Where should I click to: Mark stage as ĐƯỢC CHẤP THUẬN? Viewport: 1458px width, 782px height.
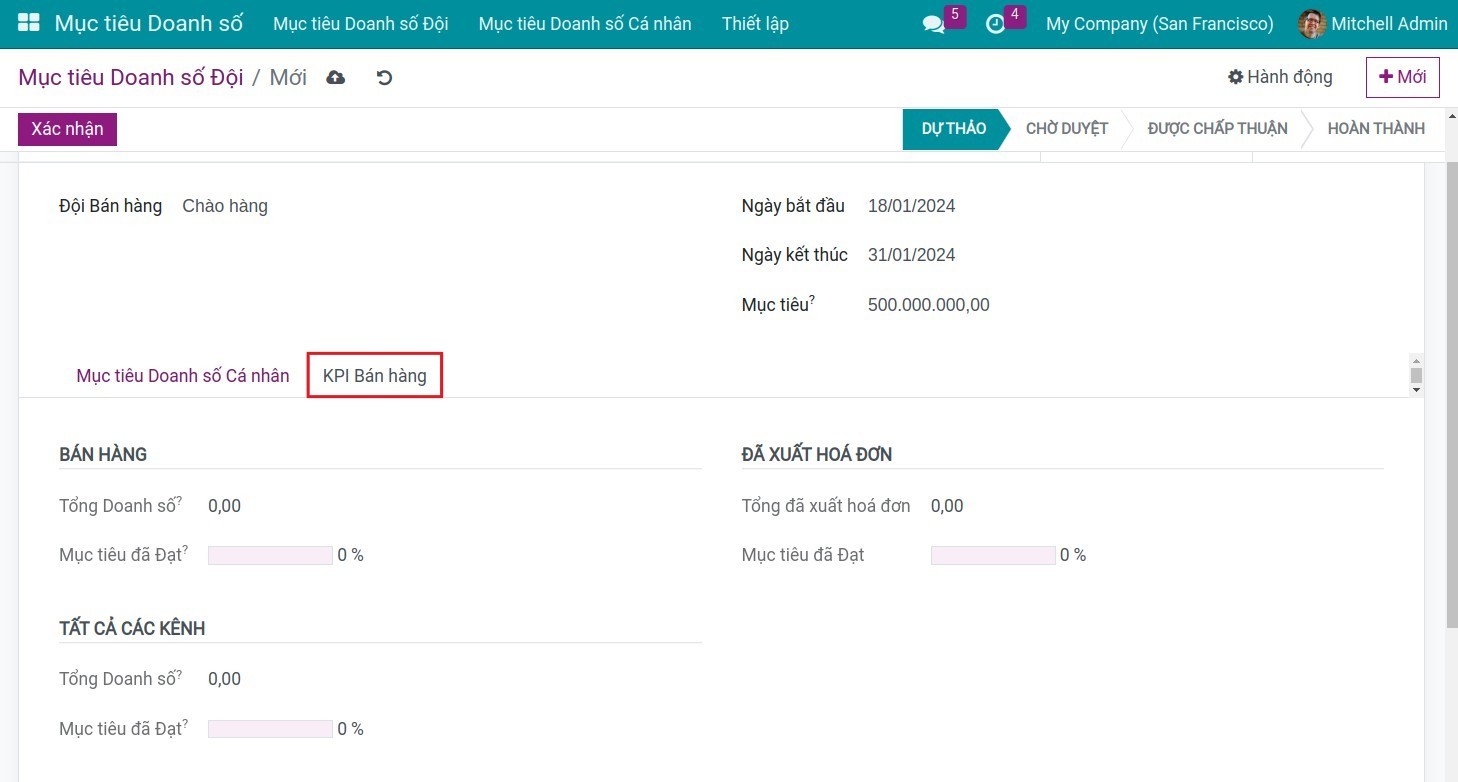coord(1215,128)
